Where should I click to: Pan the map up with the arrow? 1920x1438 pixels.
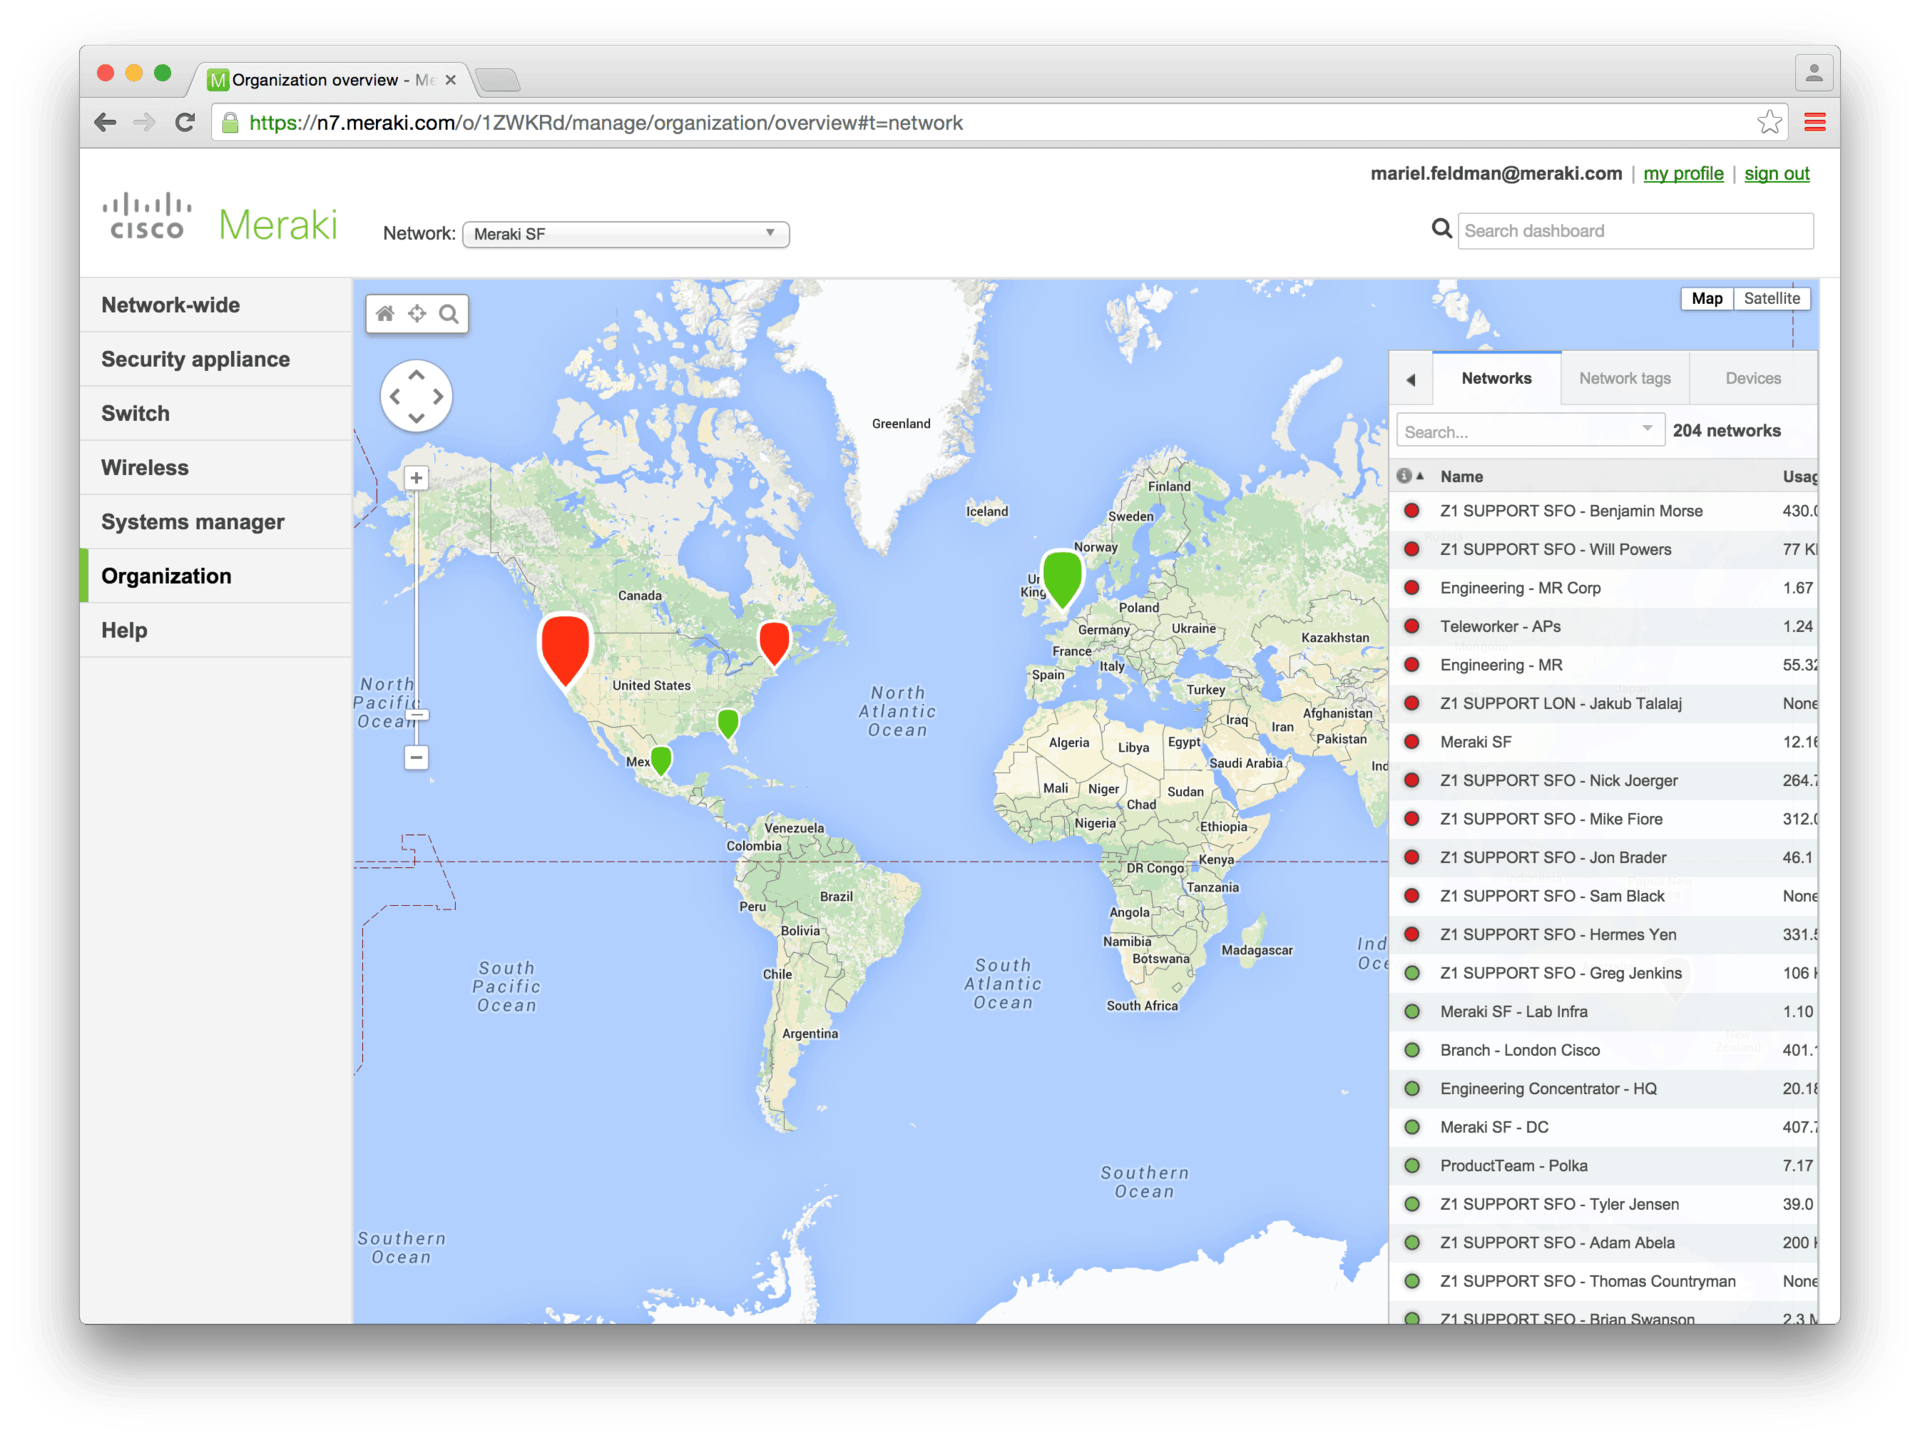[x=416, y=374]
